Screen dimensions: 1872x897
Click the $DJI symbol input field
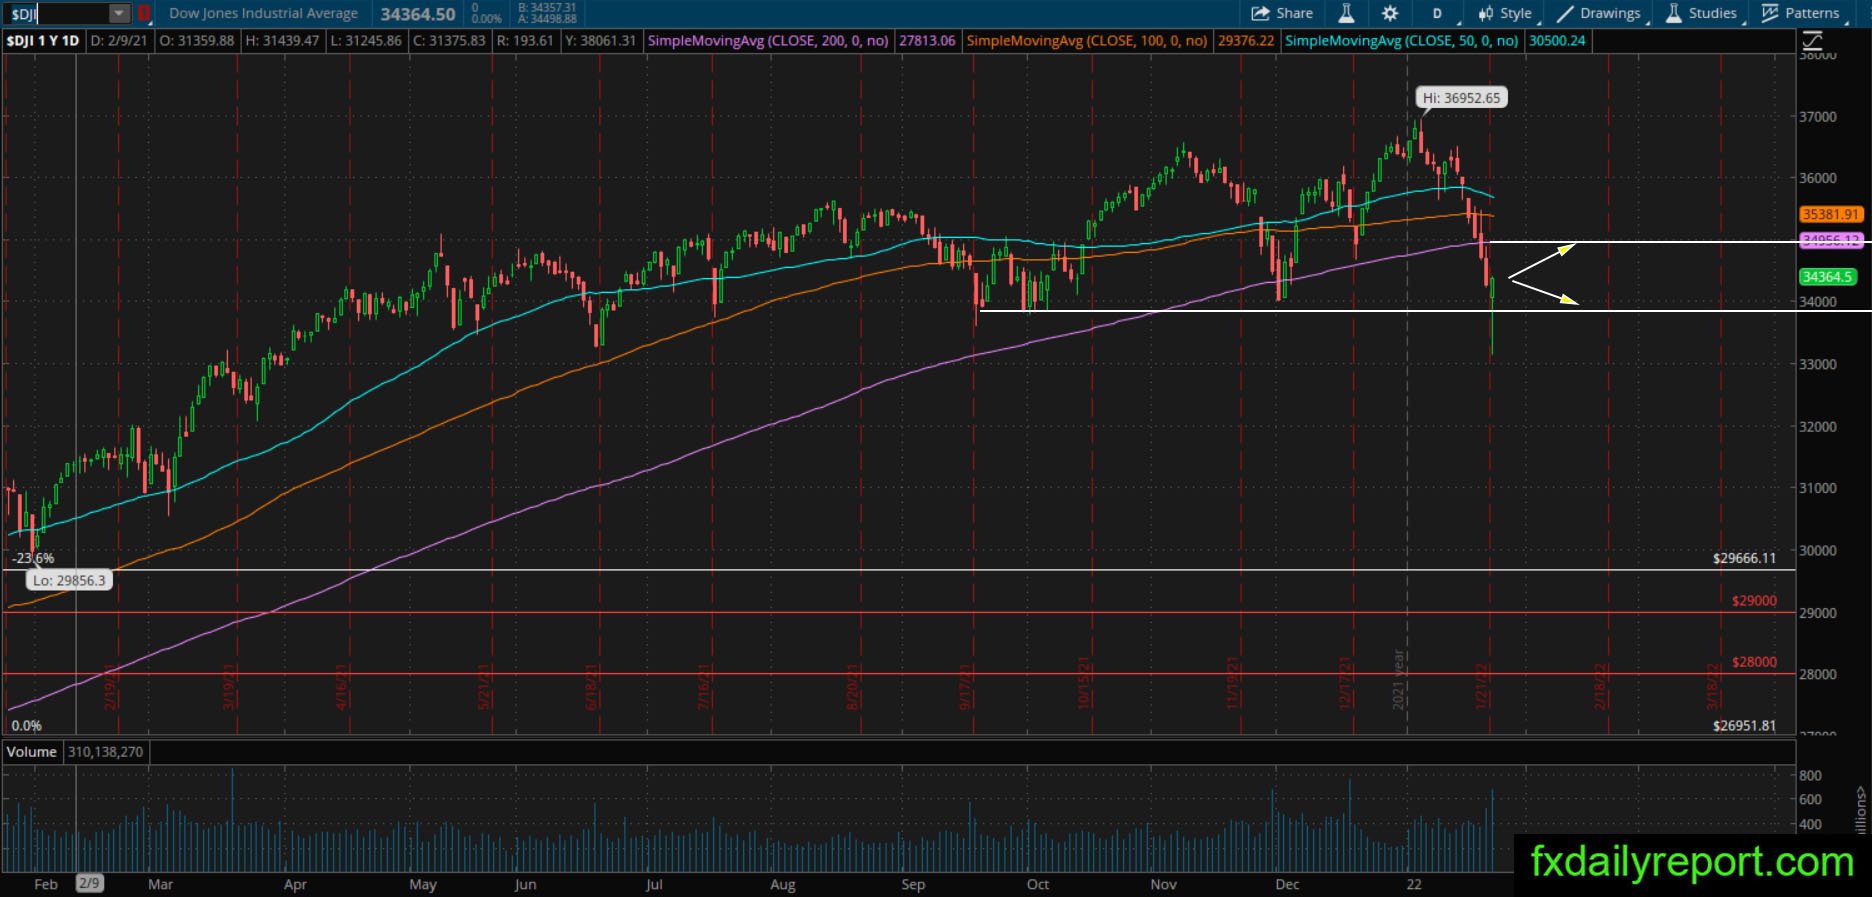[58, 13]
